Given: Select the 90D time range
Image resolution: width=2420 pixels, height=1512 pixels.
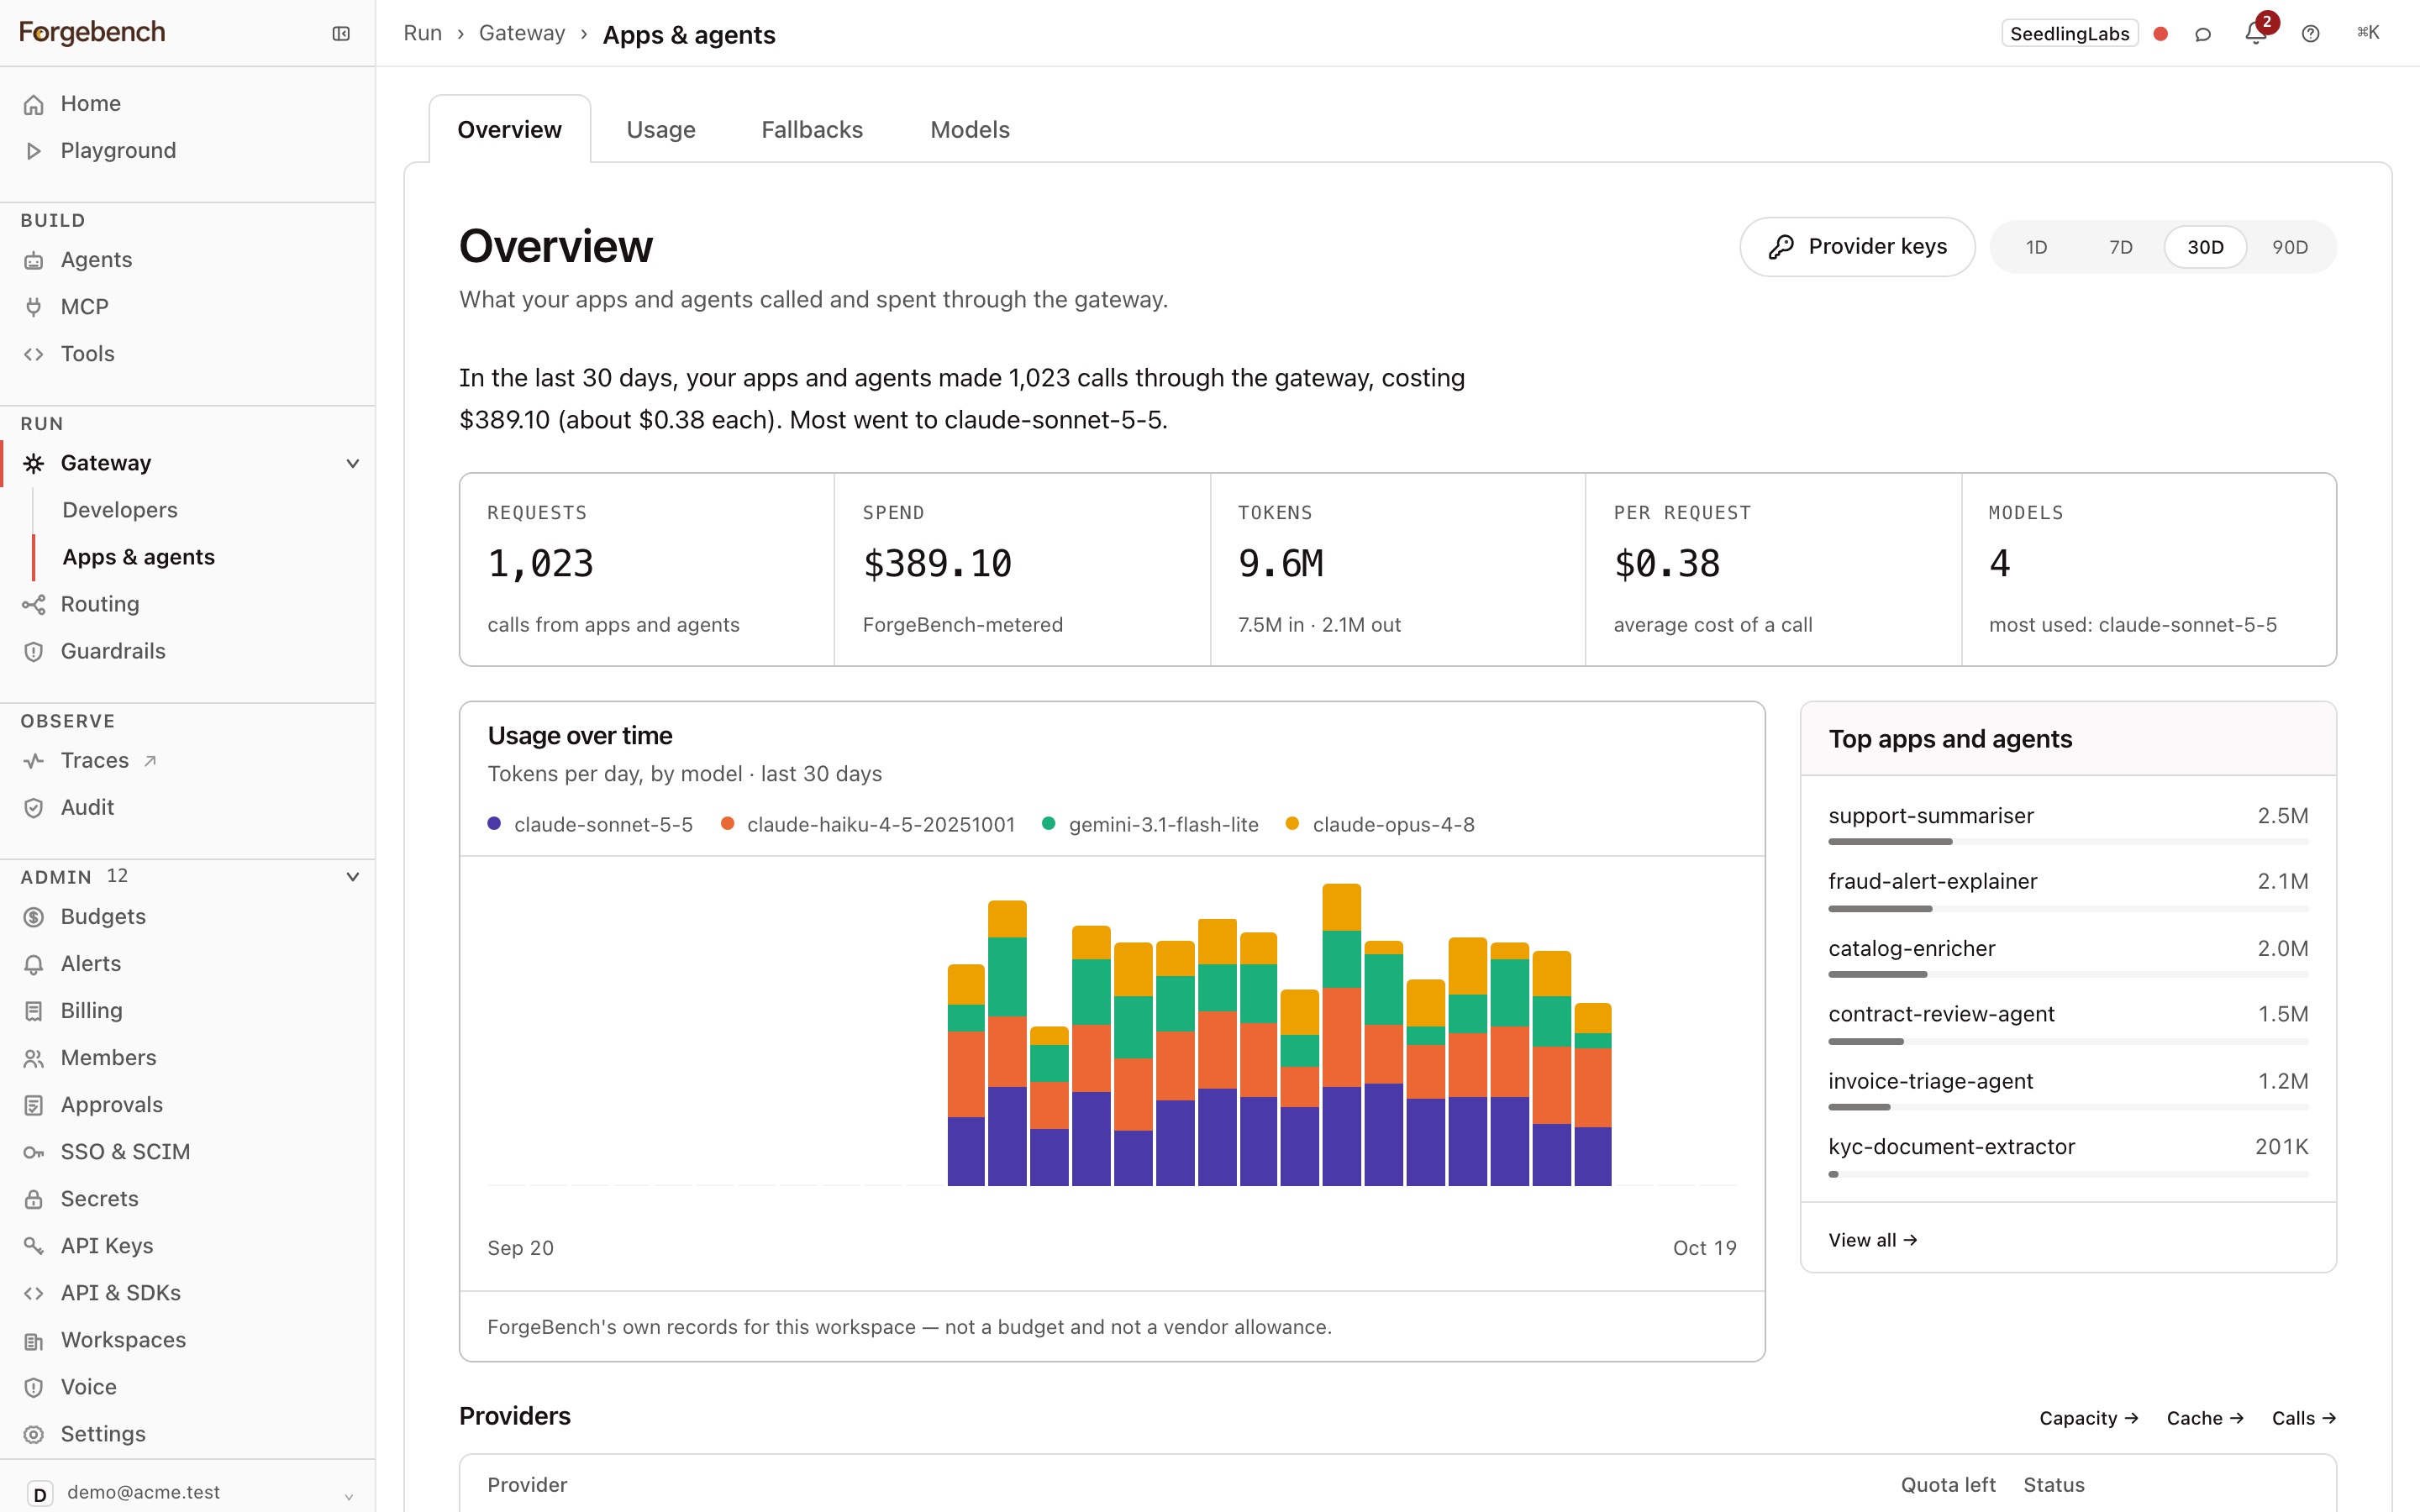Looking at the screenshot, I should tap(2289, 247).
